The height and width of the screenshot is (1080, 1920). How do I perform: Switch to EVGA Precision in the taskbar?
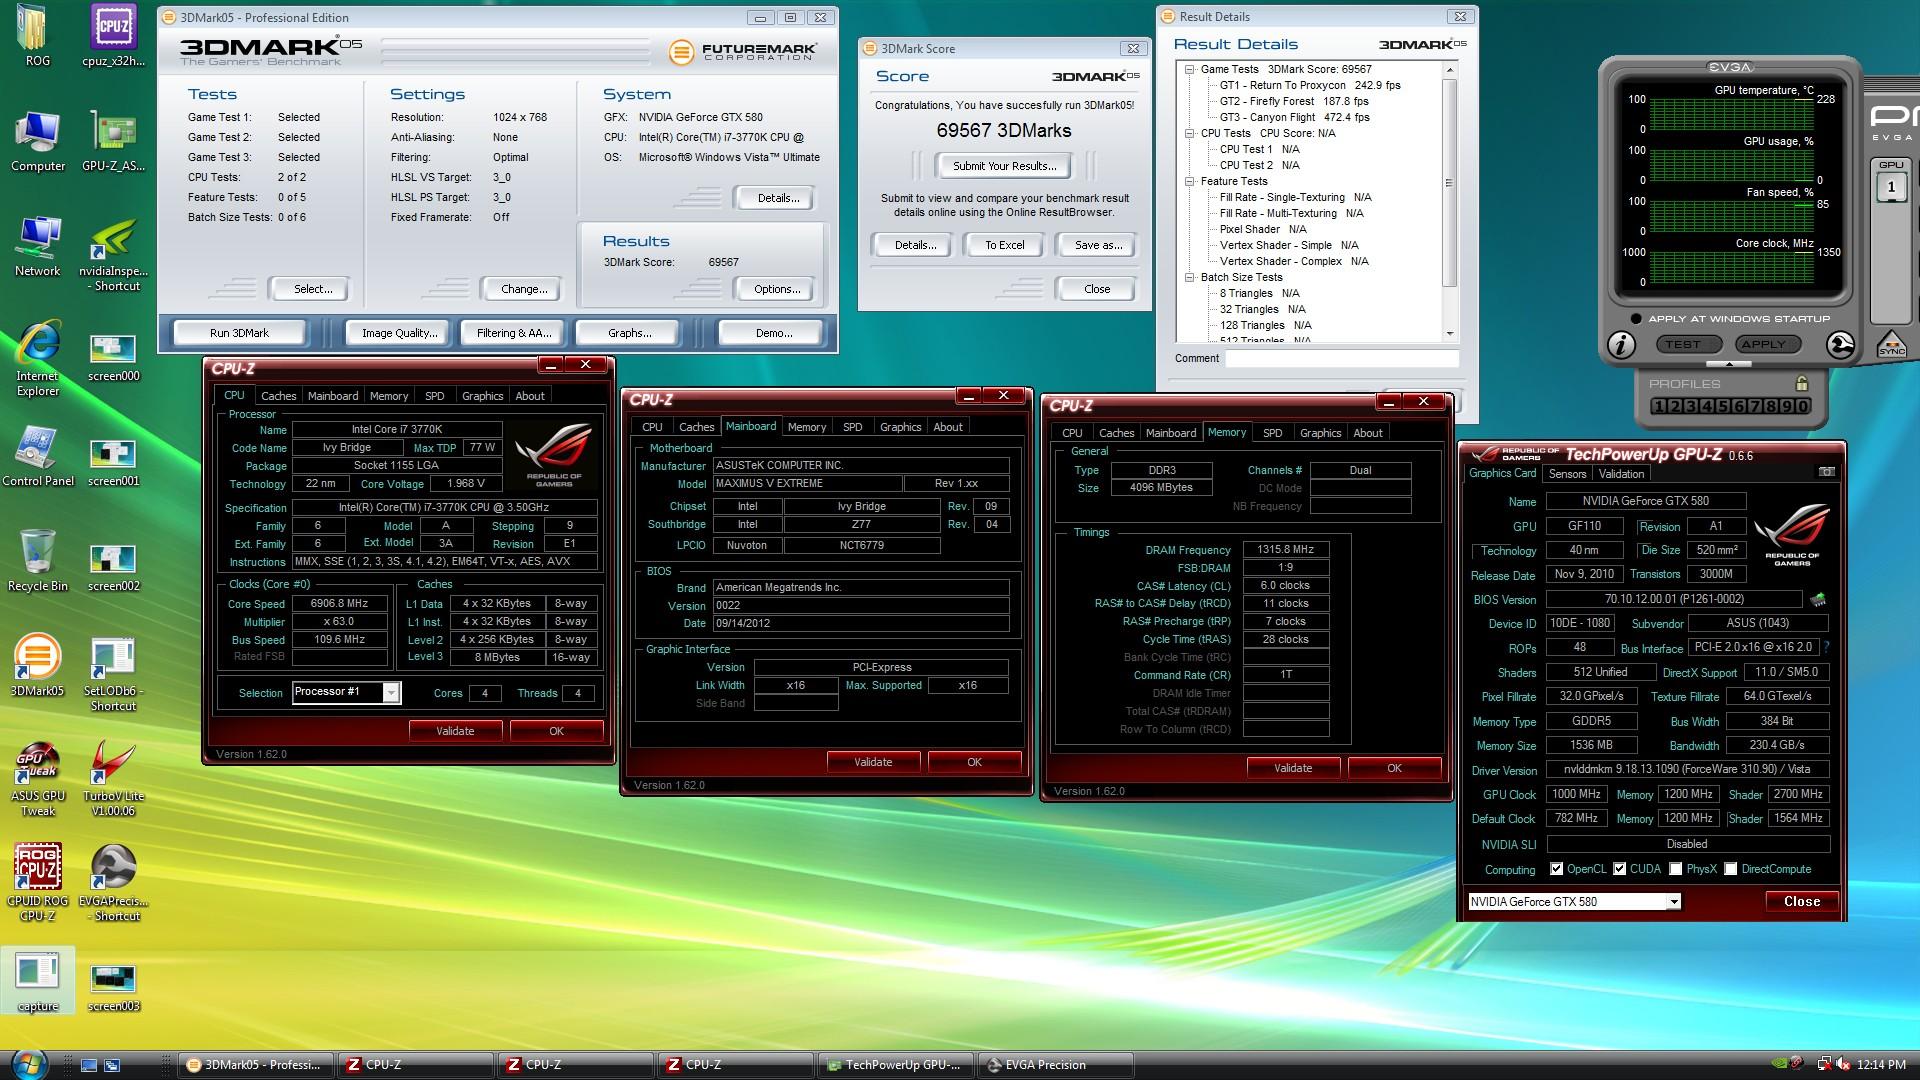point(1055,1065)
